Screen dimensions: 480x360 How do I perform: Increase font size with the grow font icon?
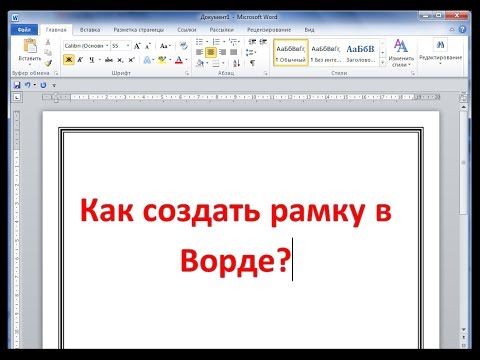137,46
